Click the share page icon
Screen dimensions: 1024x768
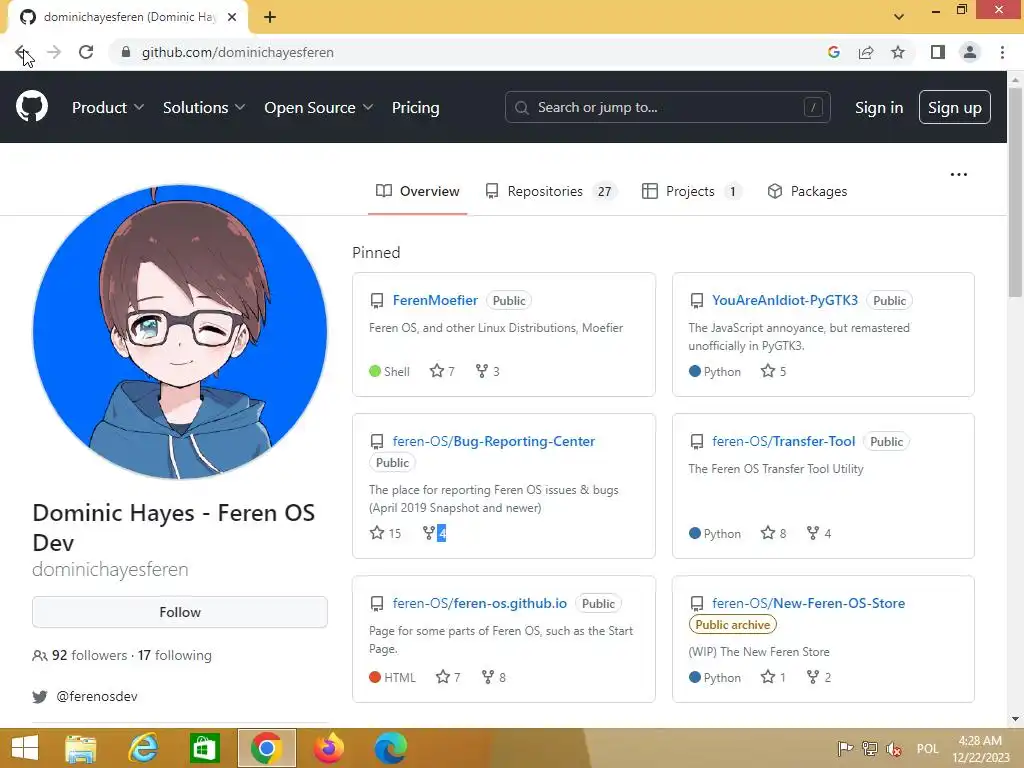866,52
